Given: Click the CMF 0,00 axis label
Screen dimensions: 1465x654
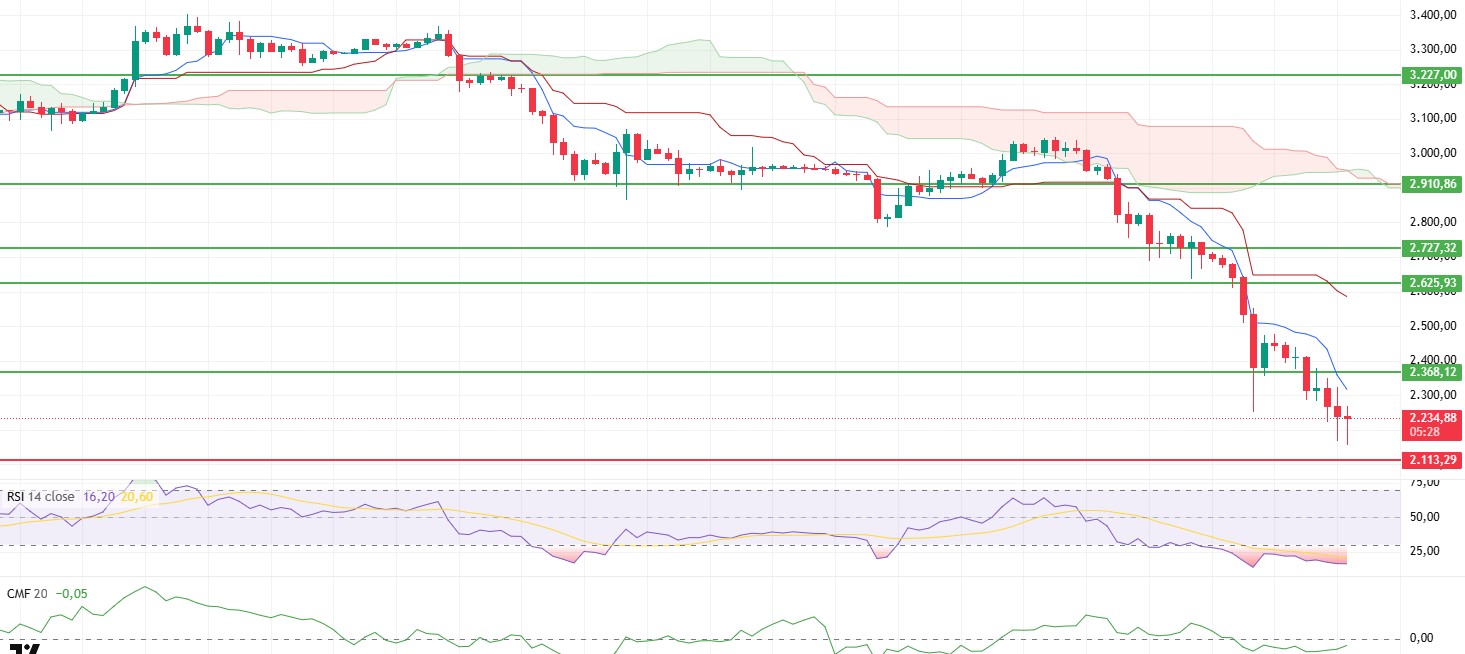Looking at the screenshot, I should pos(1425,638).
